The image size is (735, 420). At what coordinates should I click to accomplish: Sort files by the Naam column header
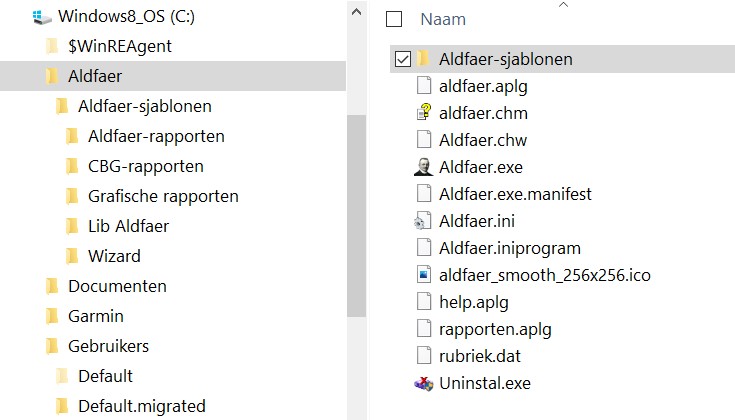tap(443, 19)
